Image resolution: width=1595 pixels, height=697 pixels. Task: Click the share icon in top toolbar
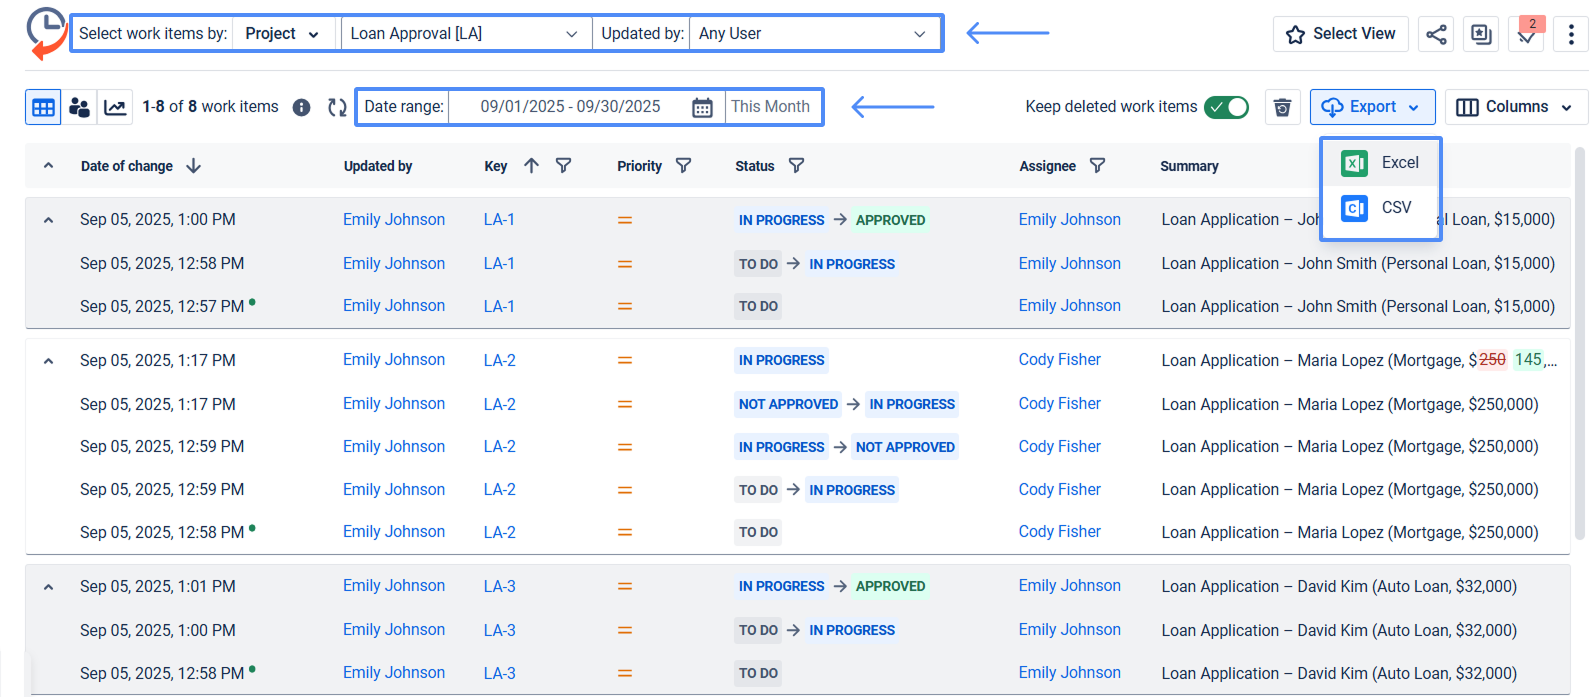[1436, 34]
